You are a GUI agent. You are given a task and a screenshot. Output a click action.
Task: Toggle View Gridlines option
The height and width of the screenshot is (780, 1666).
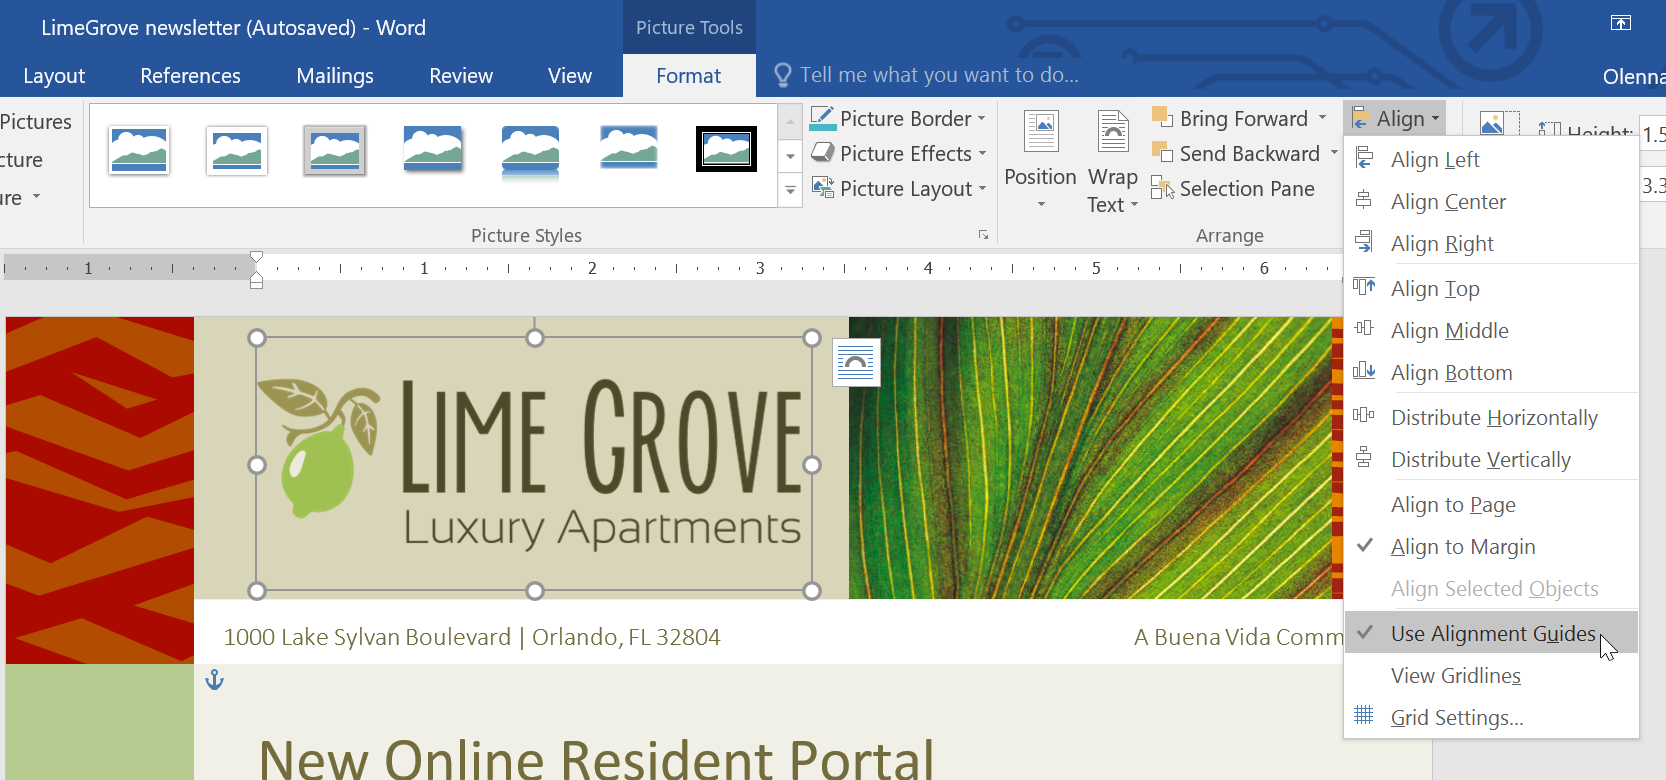coord(1455,676)
